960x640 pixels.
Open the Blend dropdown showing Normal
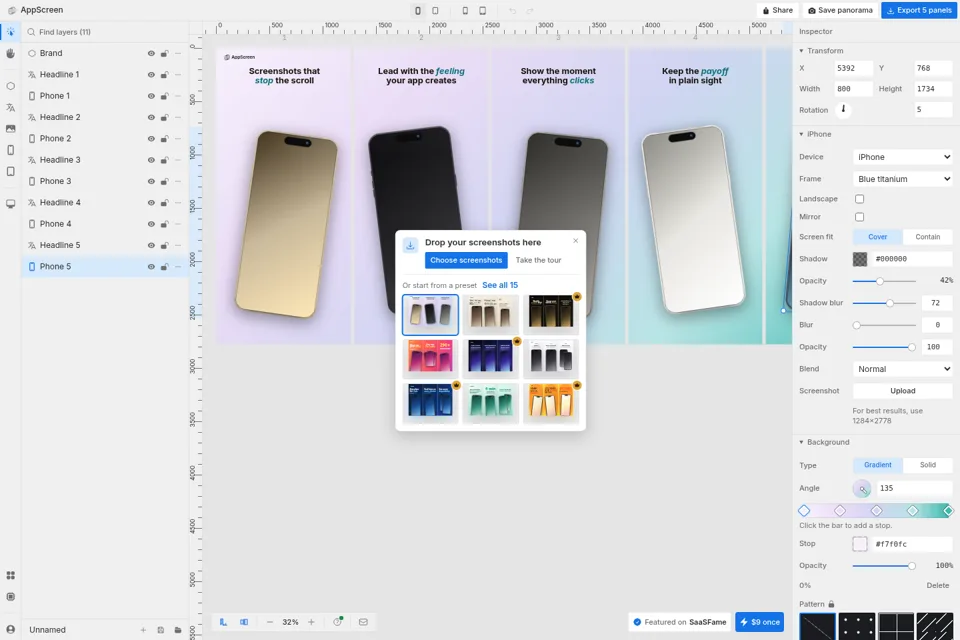pos(902,369)
